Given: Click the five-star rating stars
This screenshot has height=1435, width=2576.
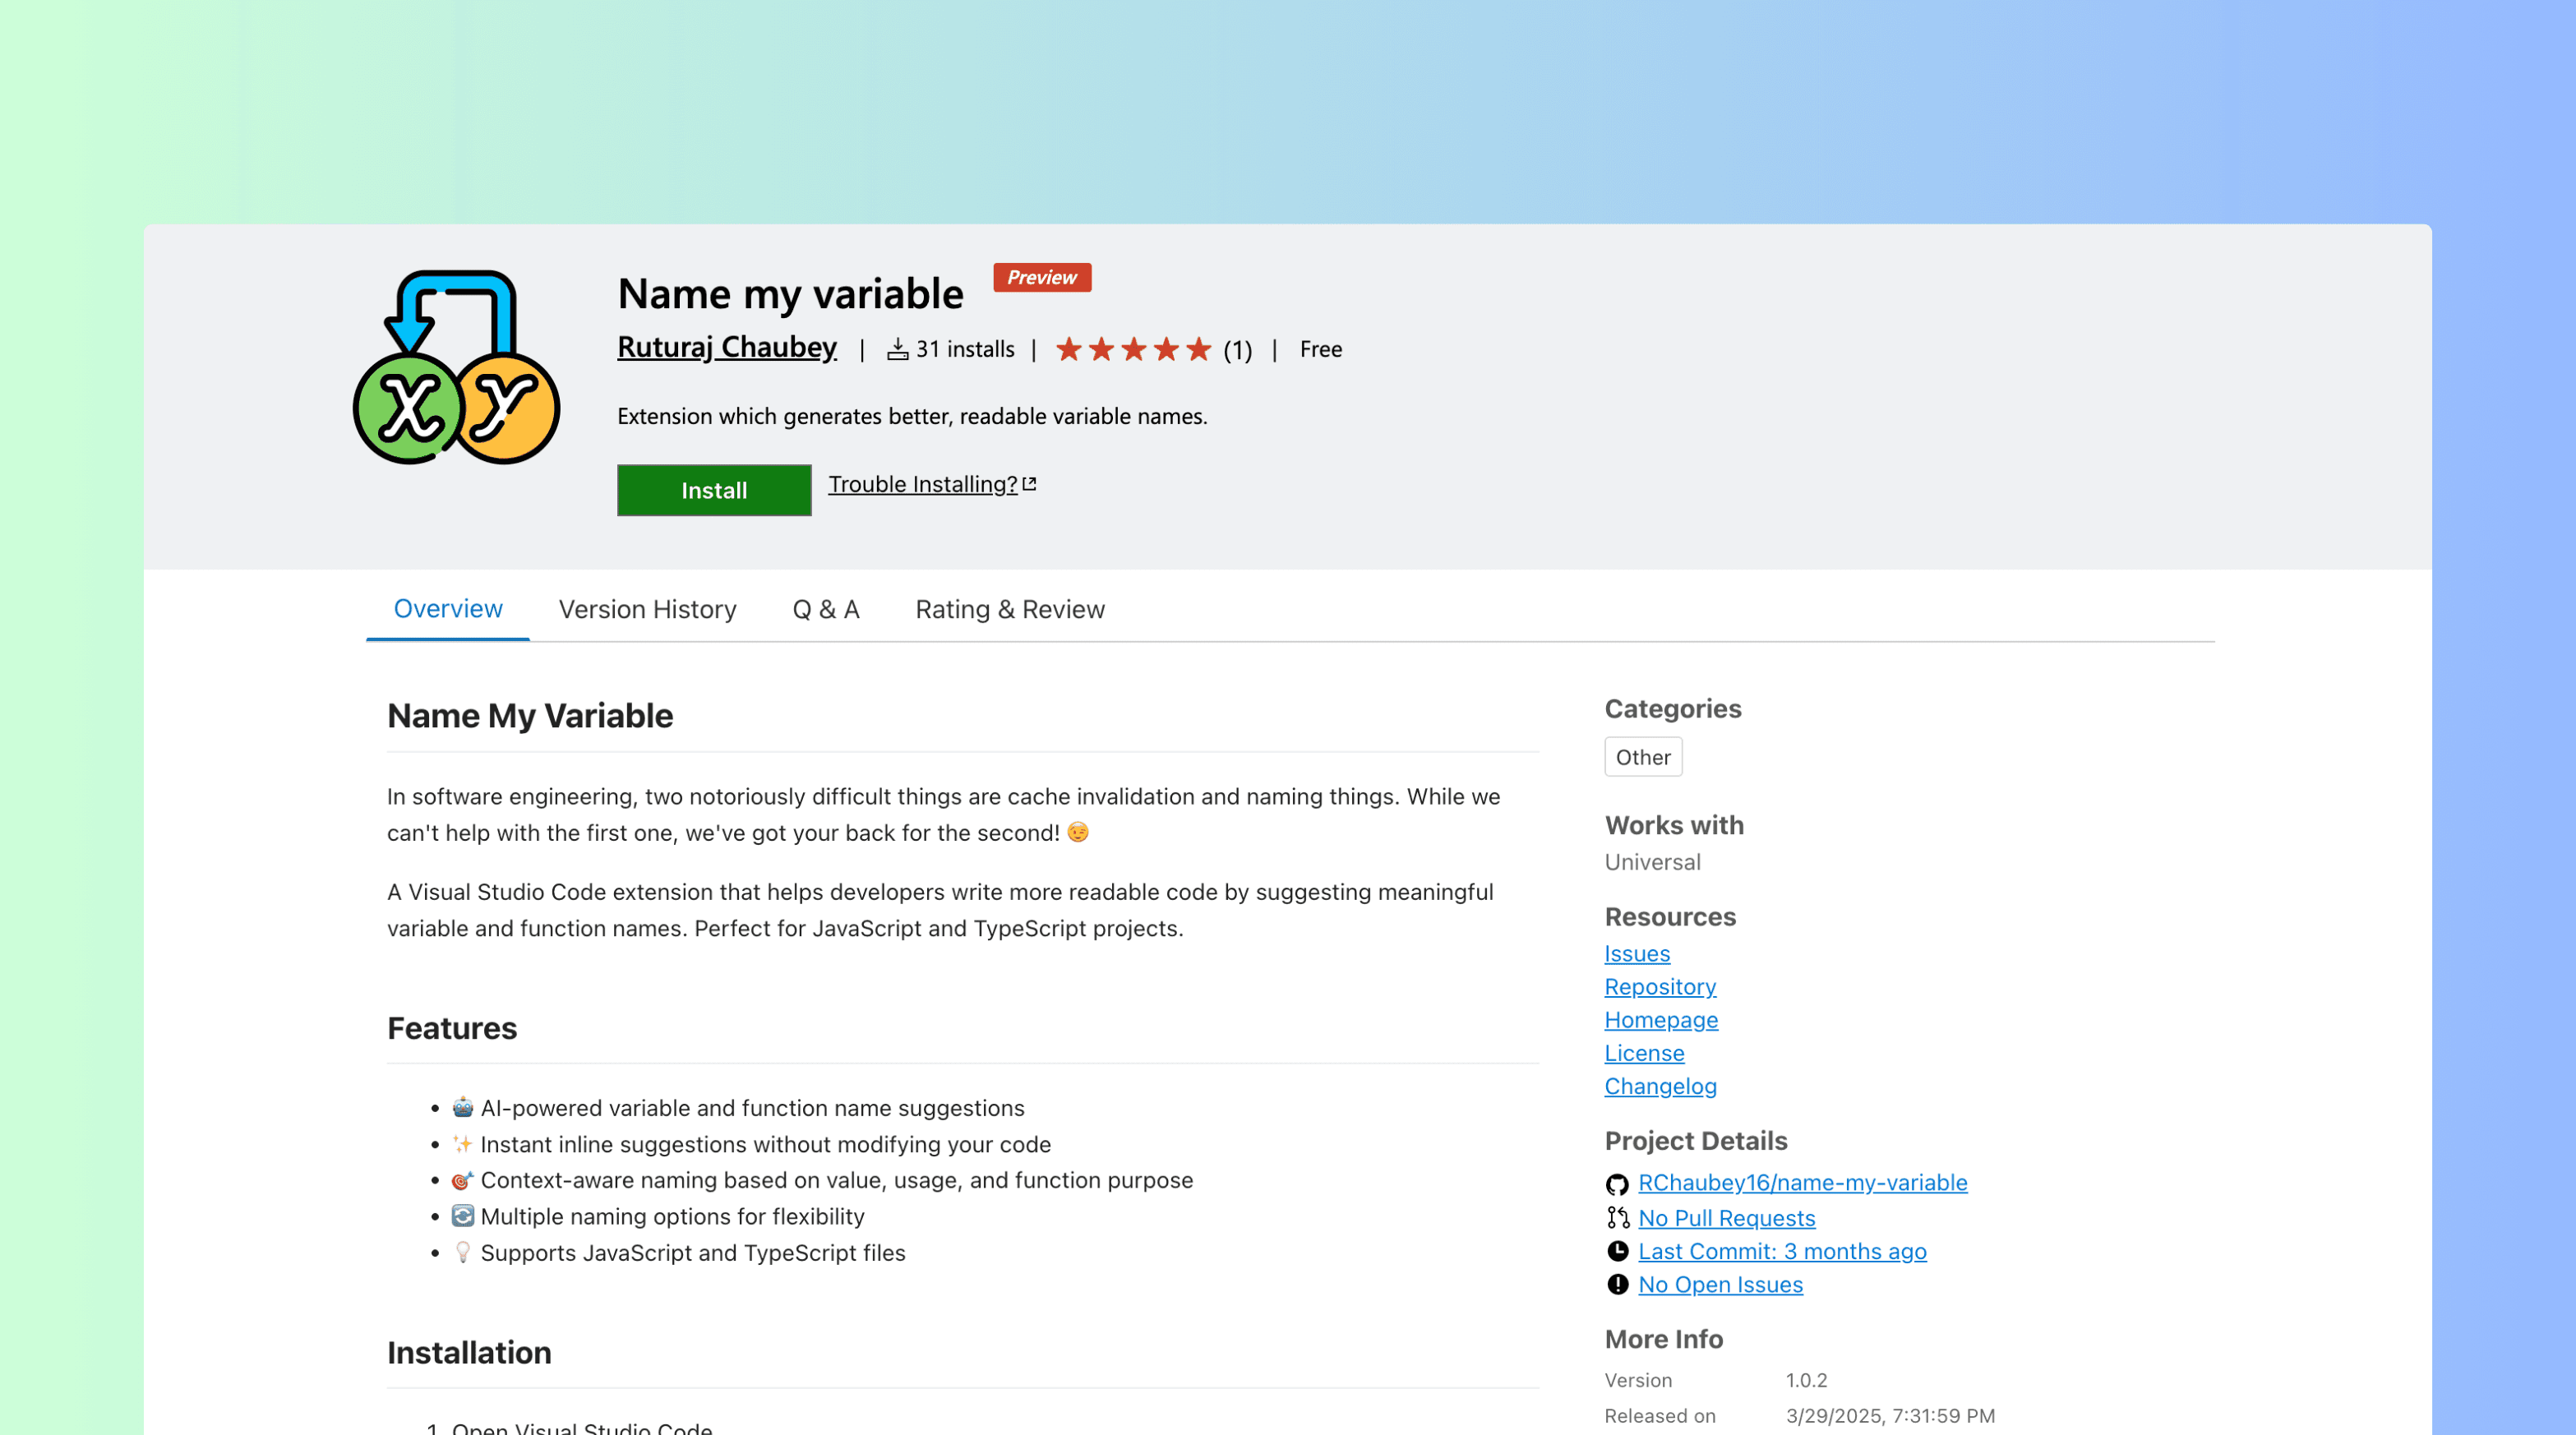Looking at the screenshot, I should click(1134, 349).
